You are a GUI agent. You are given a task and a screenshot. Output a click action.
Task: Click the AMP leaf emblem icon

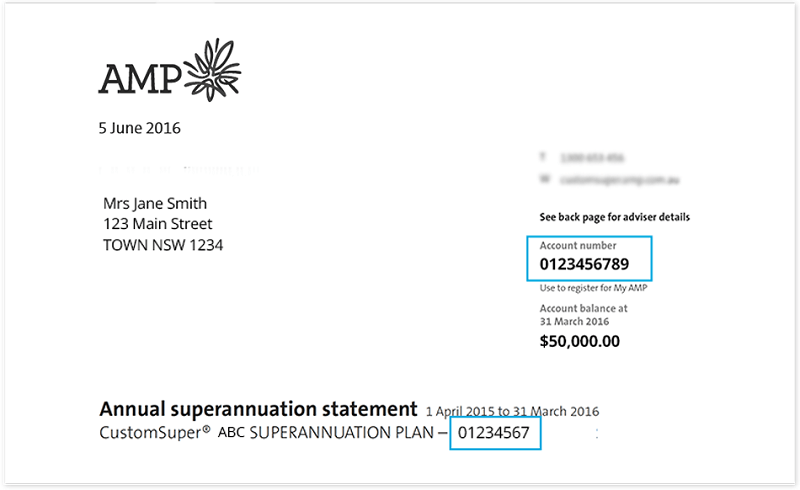point(212,70)
